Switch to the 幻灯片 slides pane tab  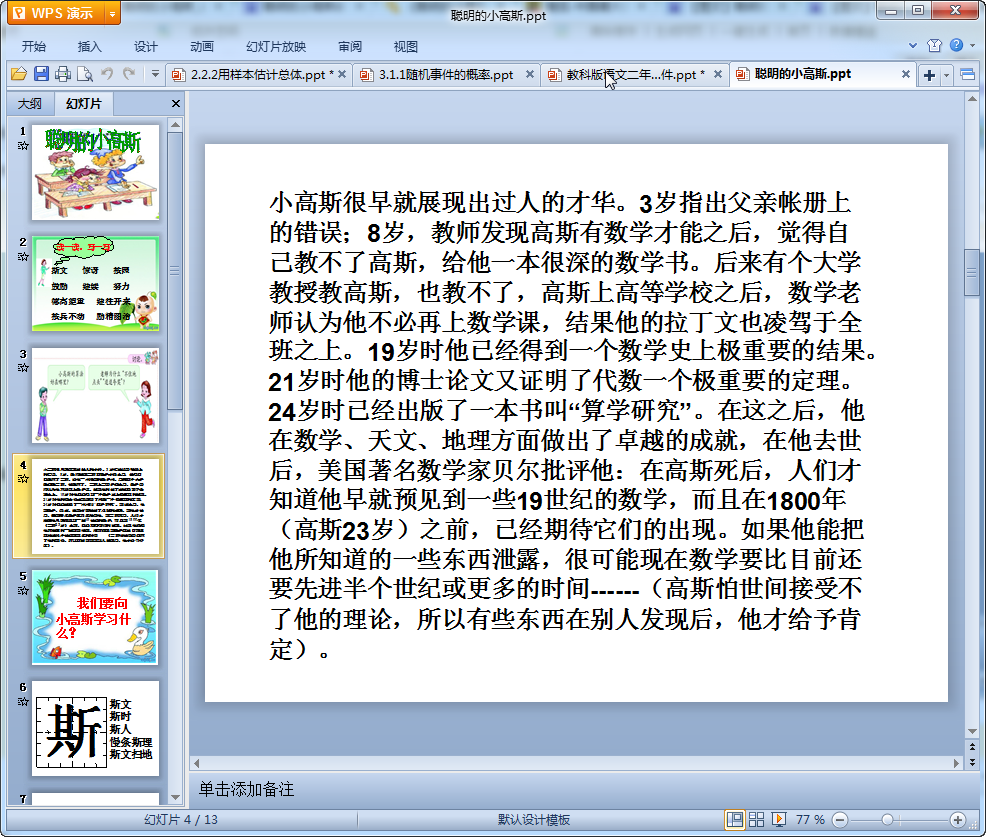[84, 104]
